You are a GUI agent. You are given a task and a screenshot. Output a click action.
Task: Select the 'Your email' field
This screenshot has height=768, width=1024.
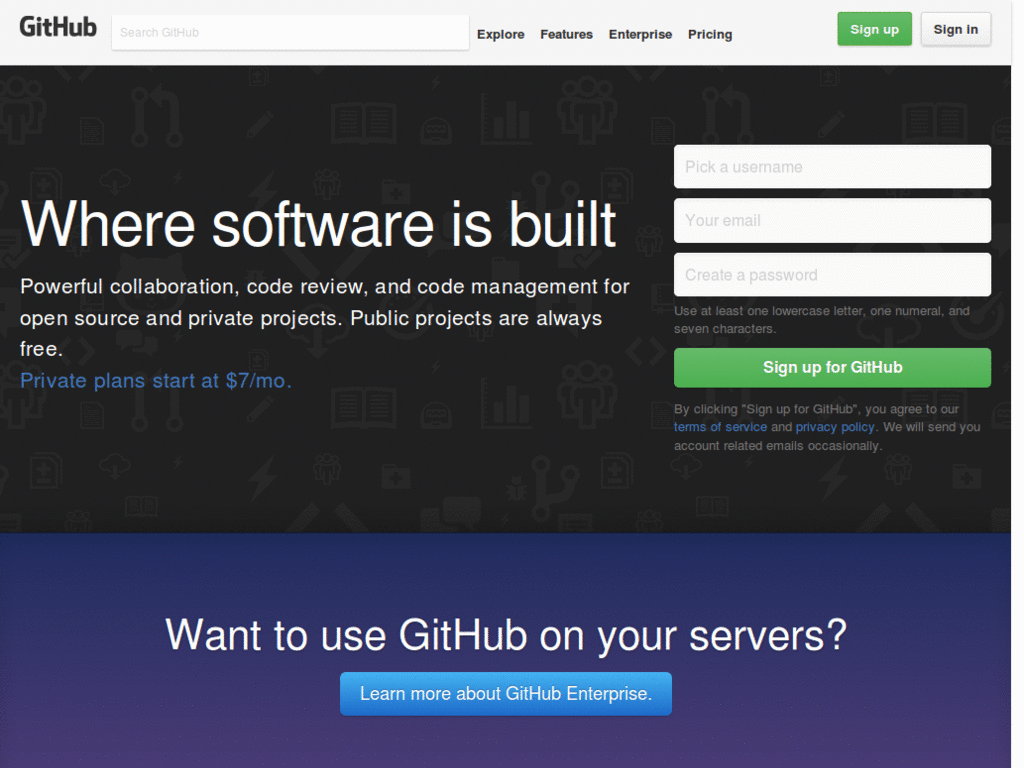832,220
